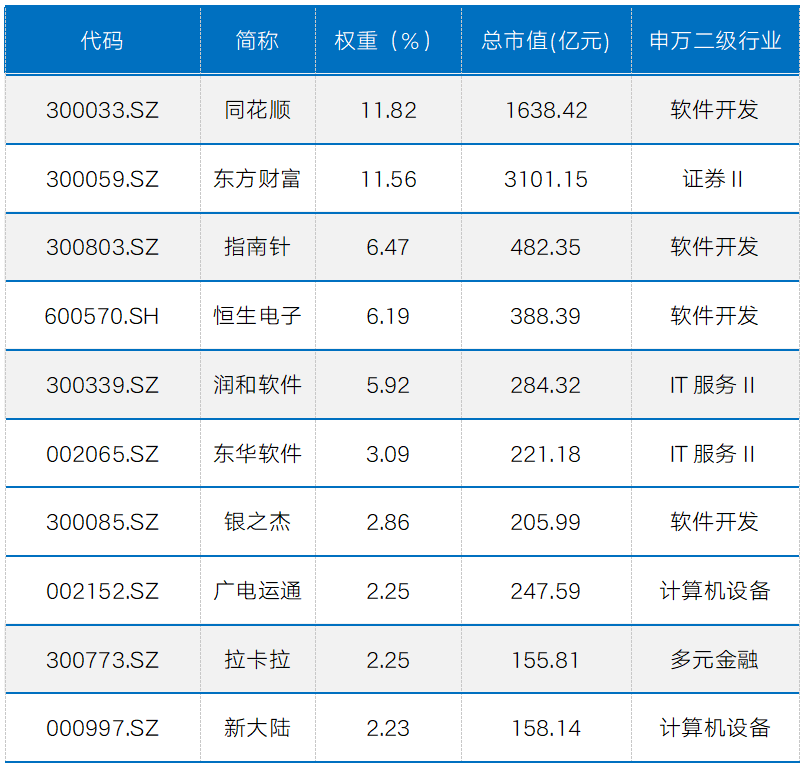The image size is (808, 765).
Task: Click weight value 3.09
Action: point(388,454)
